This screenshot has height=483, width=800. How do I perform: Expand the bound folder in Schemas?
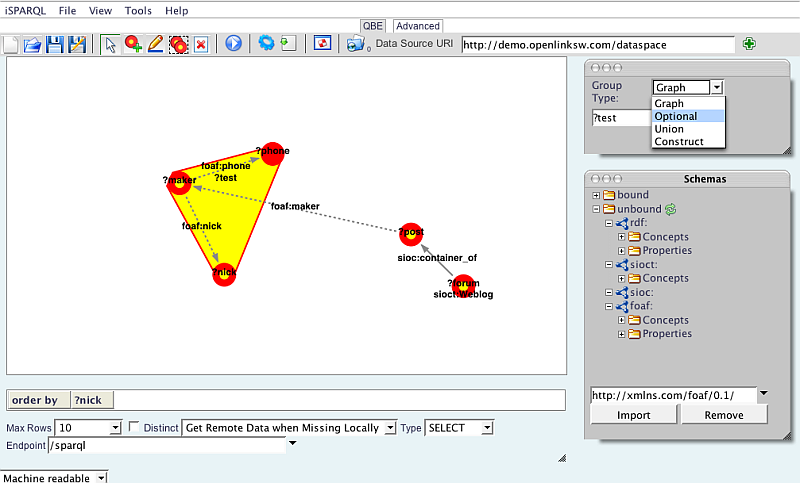pyautogui.click(x=596, y=195)
